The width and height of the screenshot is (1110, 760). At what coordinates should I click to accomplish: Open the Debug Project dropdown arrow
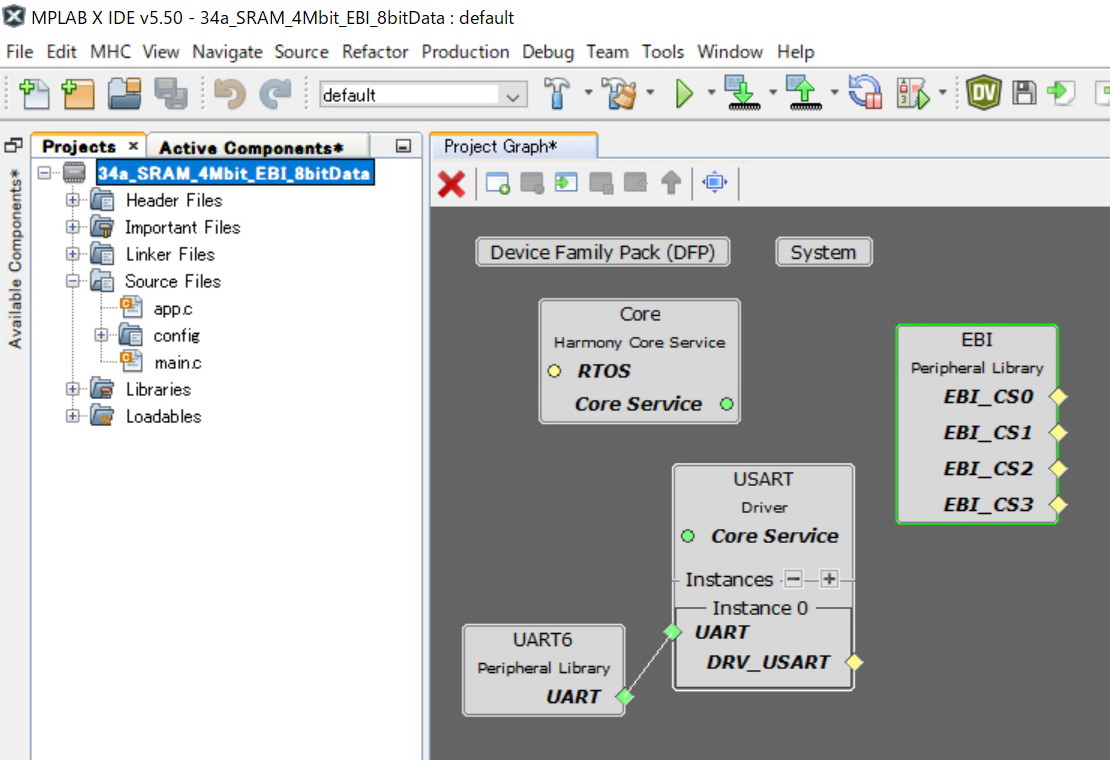click(942, 93)
